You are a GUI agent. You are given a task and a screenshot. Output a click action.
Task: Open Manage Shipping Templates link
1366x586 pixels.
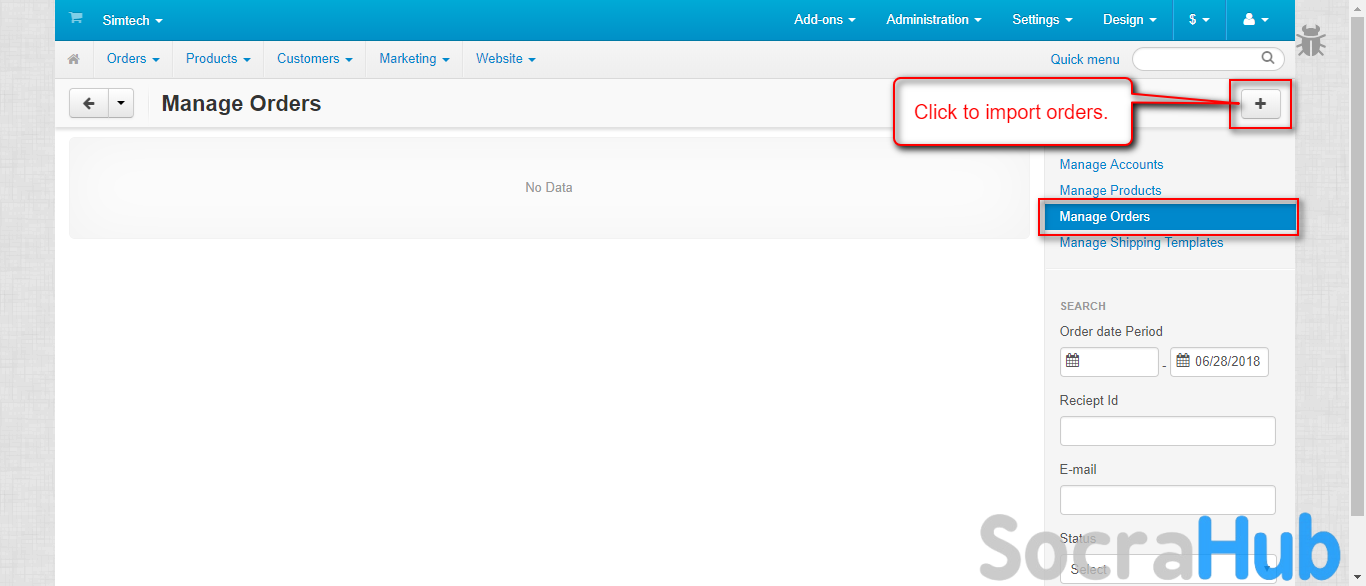[1141, 242]
